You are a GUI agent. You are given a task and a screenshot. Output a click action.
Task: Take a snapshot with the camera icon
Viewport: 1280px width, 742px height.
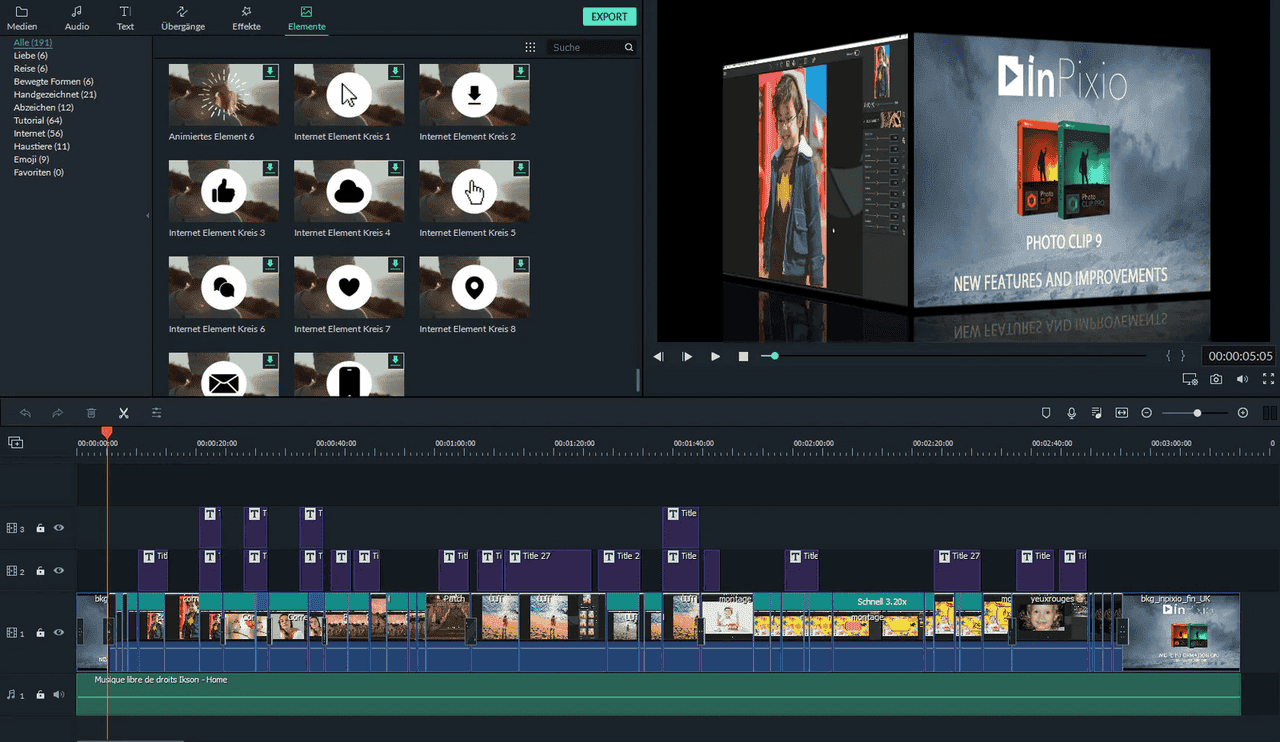[x=1216, y=380]
